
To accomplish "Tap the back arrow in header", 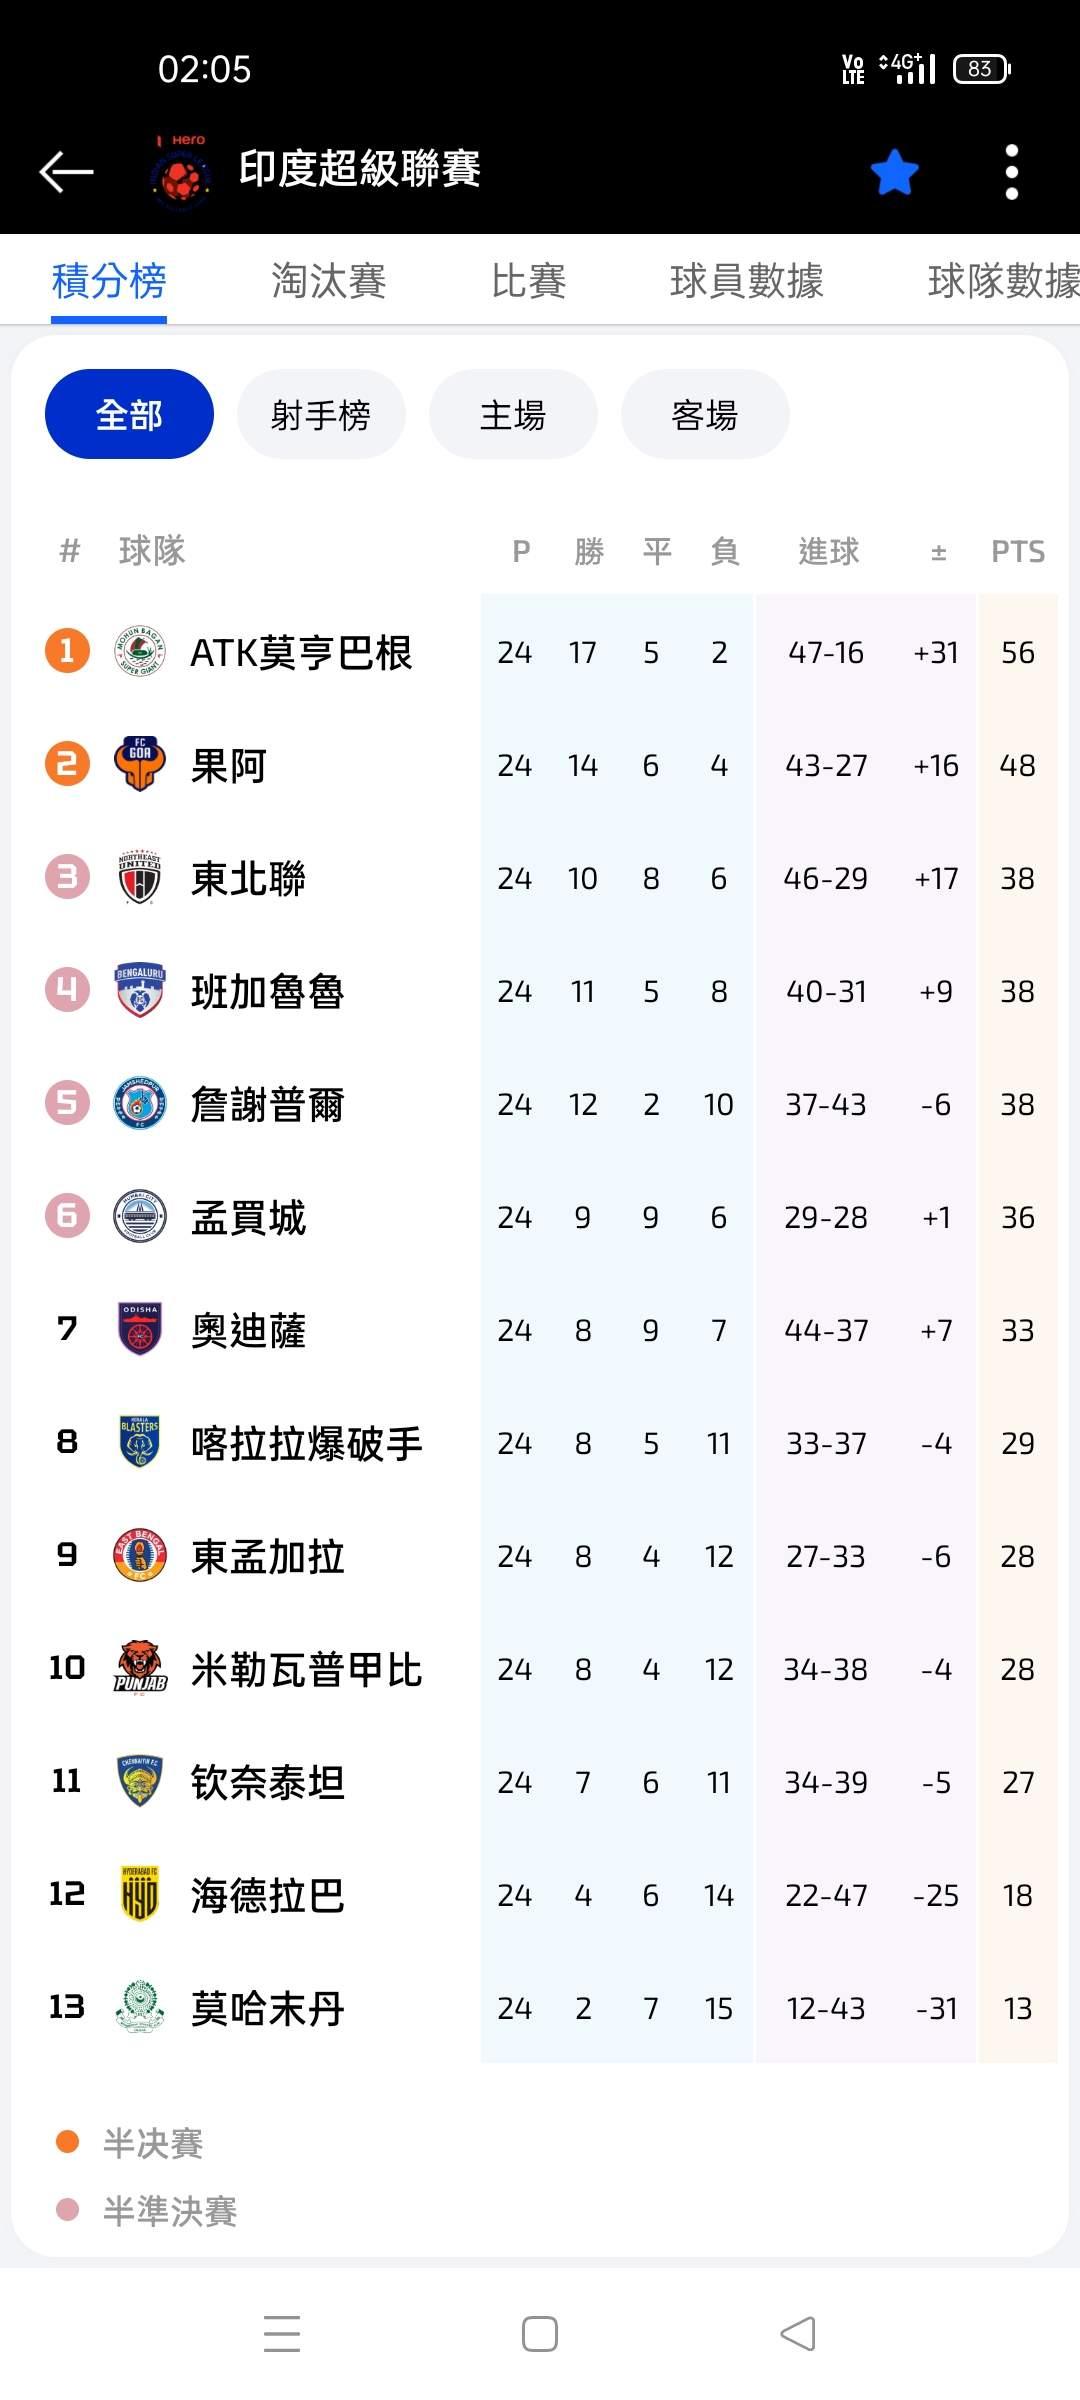I will [66, 171].
